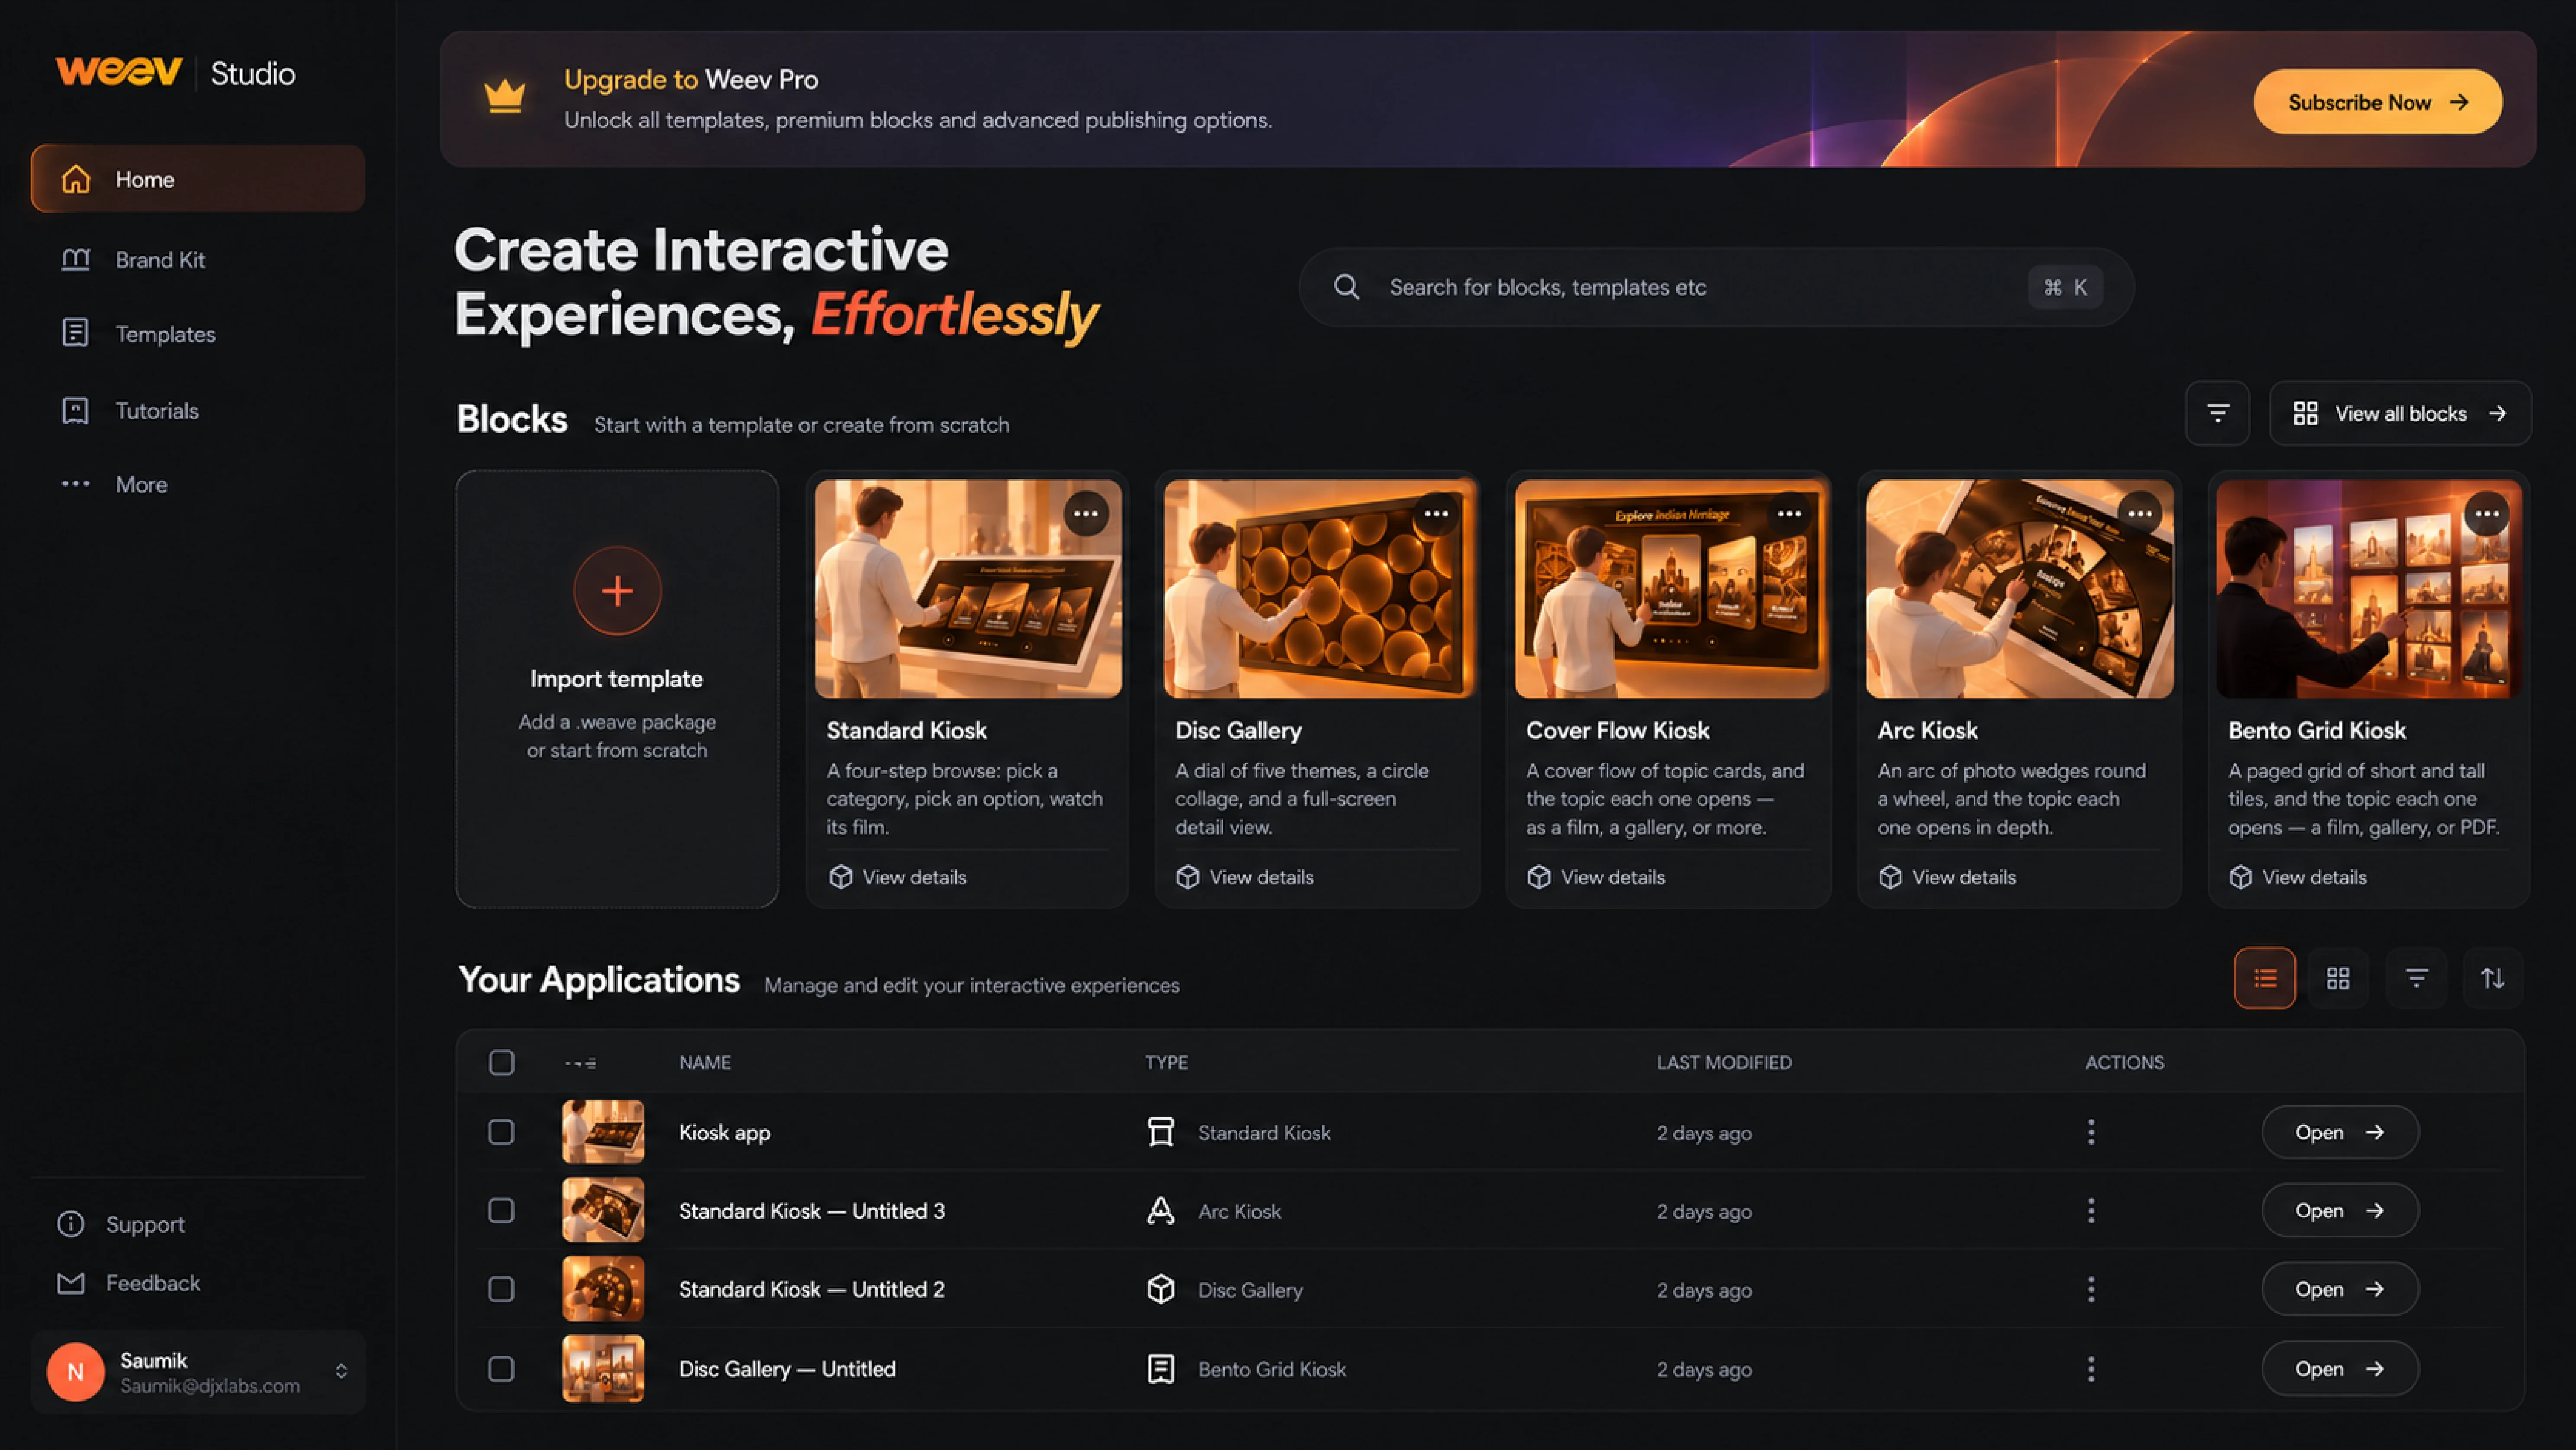Check the box for Standard Kiosk — Untitled 2
This screenshot has width=2576, height=1450.
point(501,1289)
